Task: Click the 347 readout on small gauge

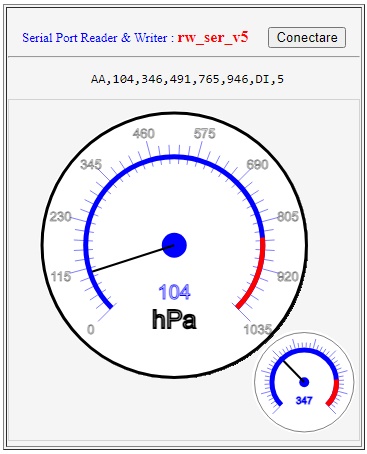Action: (304, 400)
